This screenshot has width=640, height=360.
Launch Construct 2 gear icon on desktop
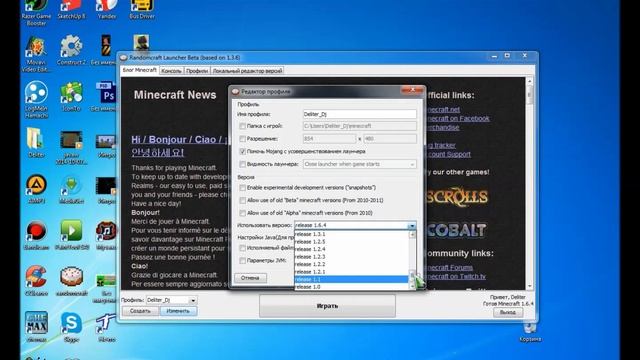click(x=71, y=51)
